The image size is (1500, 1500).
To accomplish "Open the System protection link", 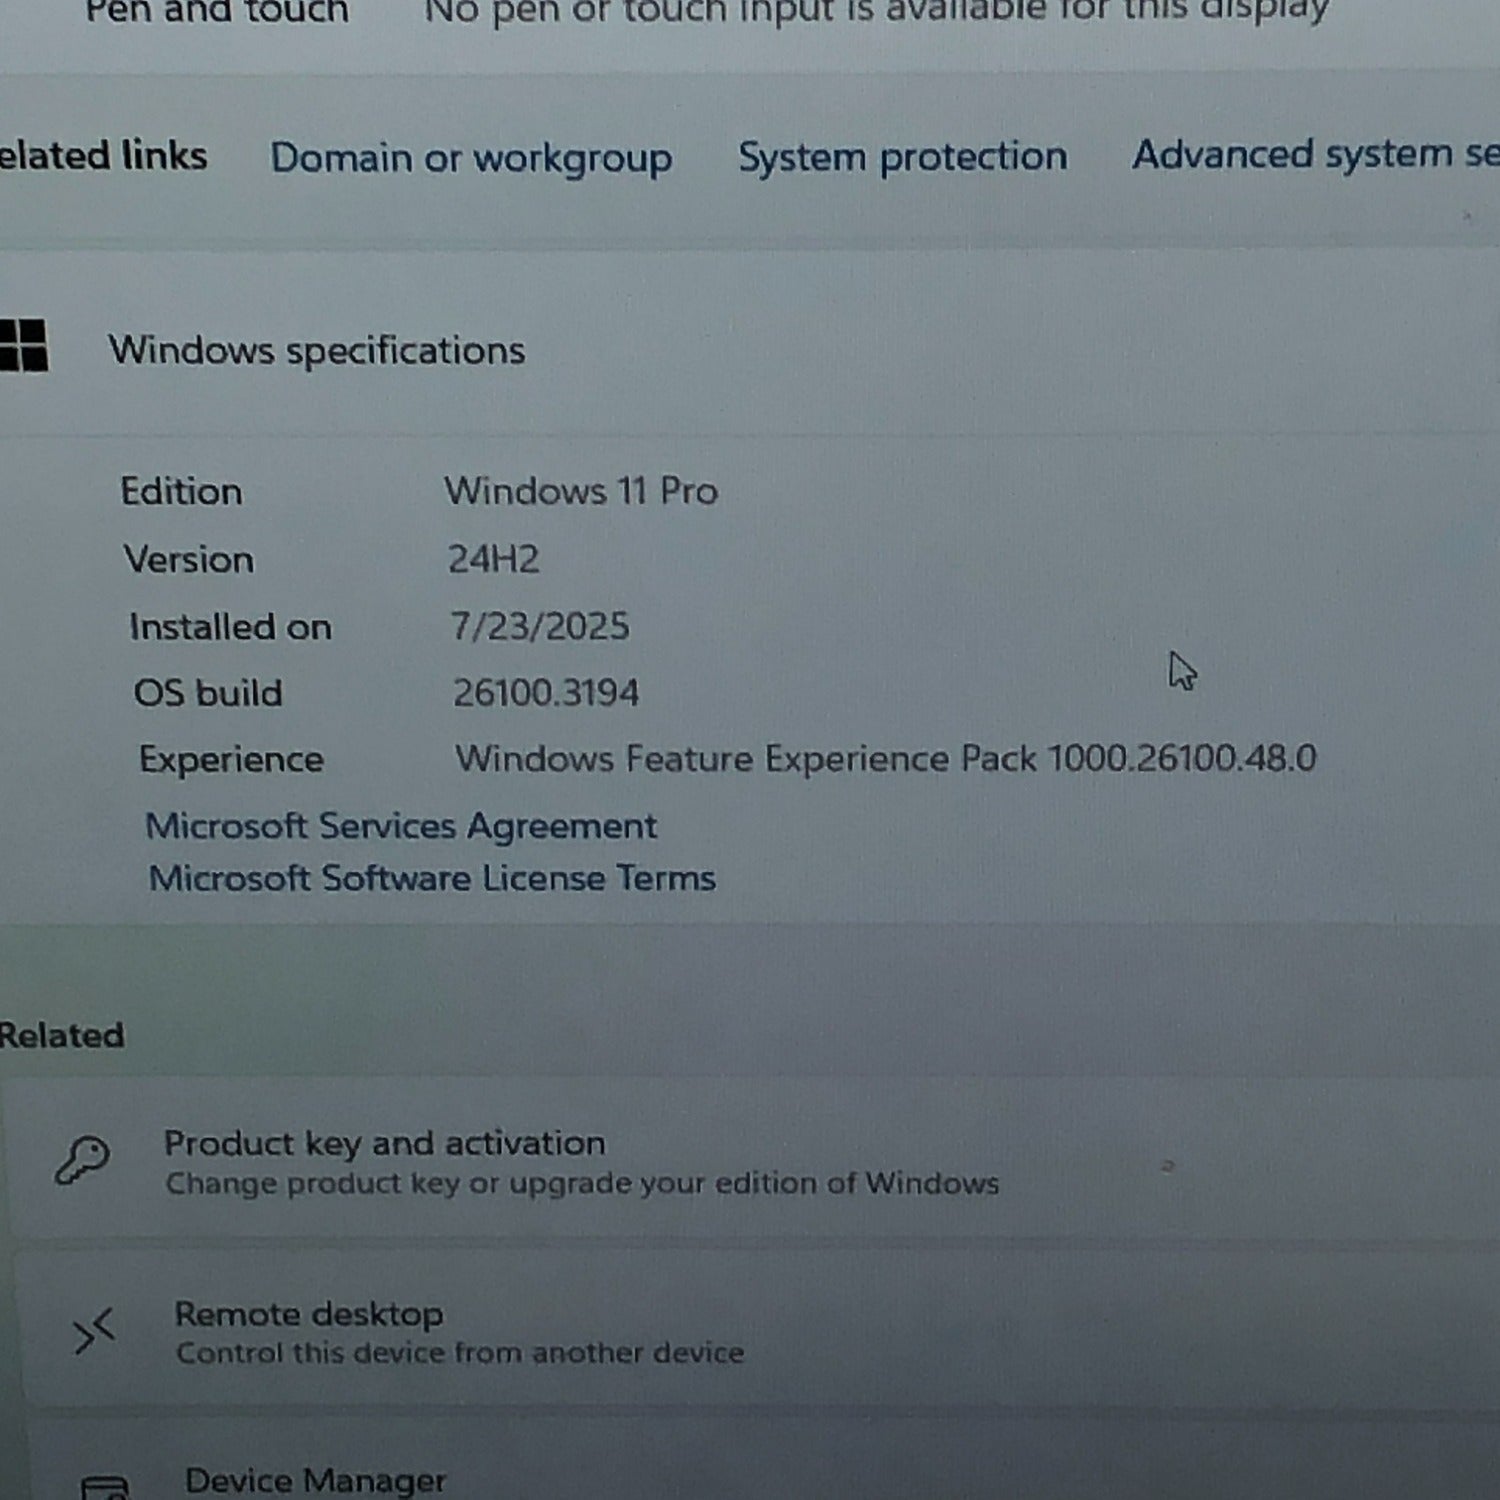I will tap(902, 157).
